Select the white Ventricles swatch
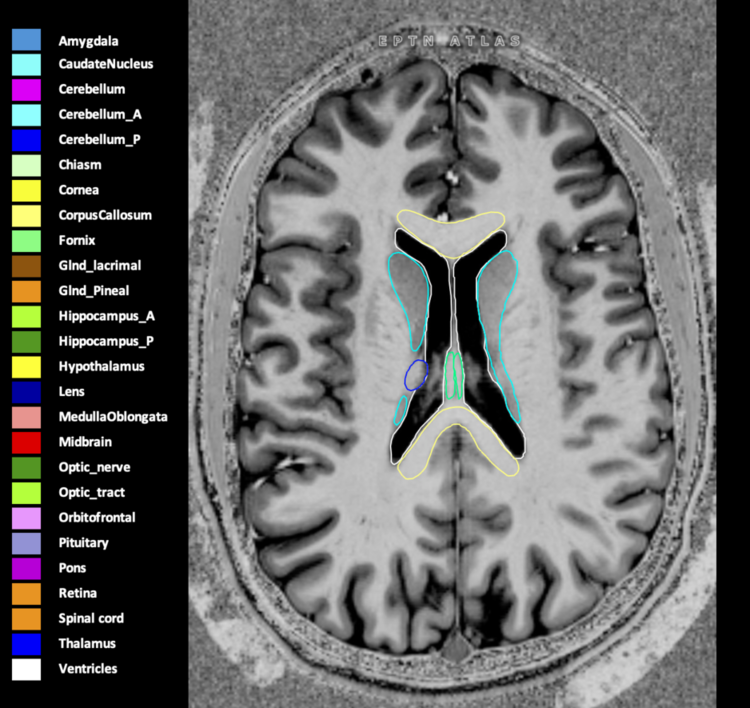This screenshot has height=708, width=750. point(26,669)
